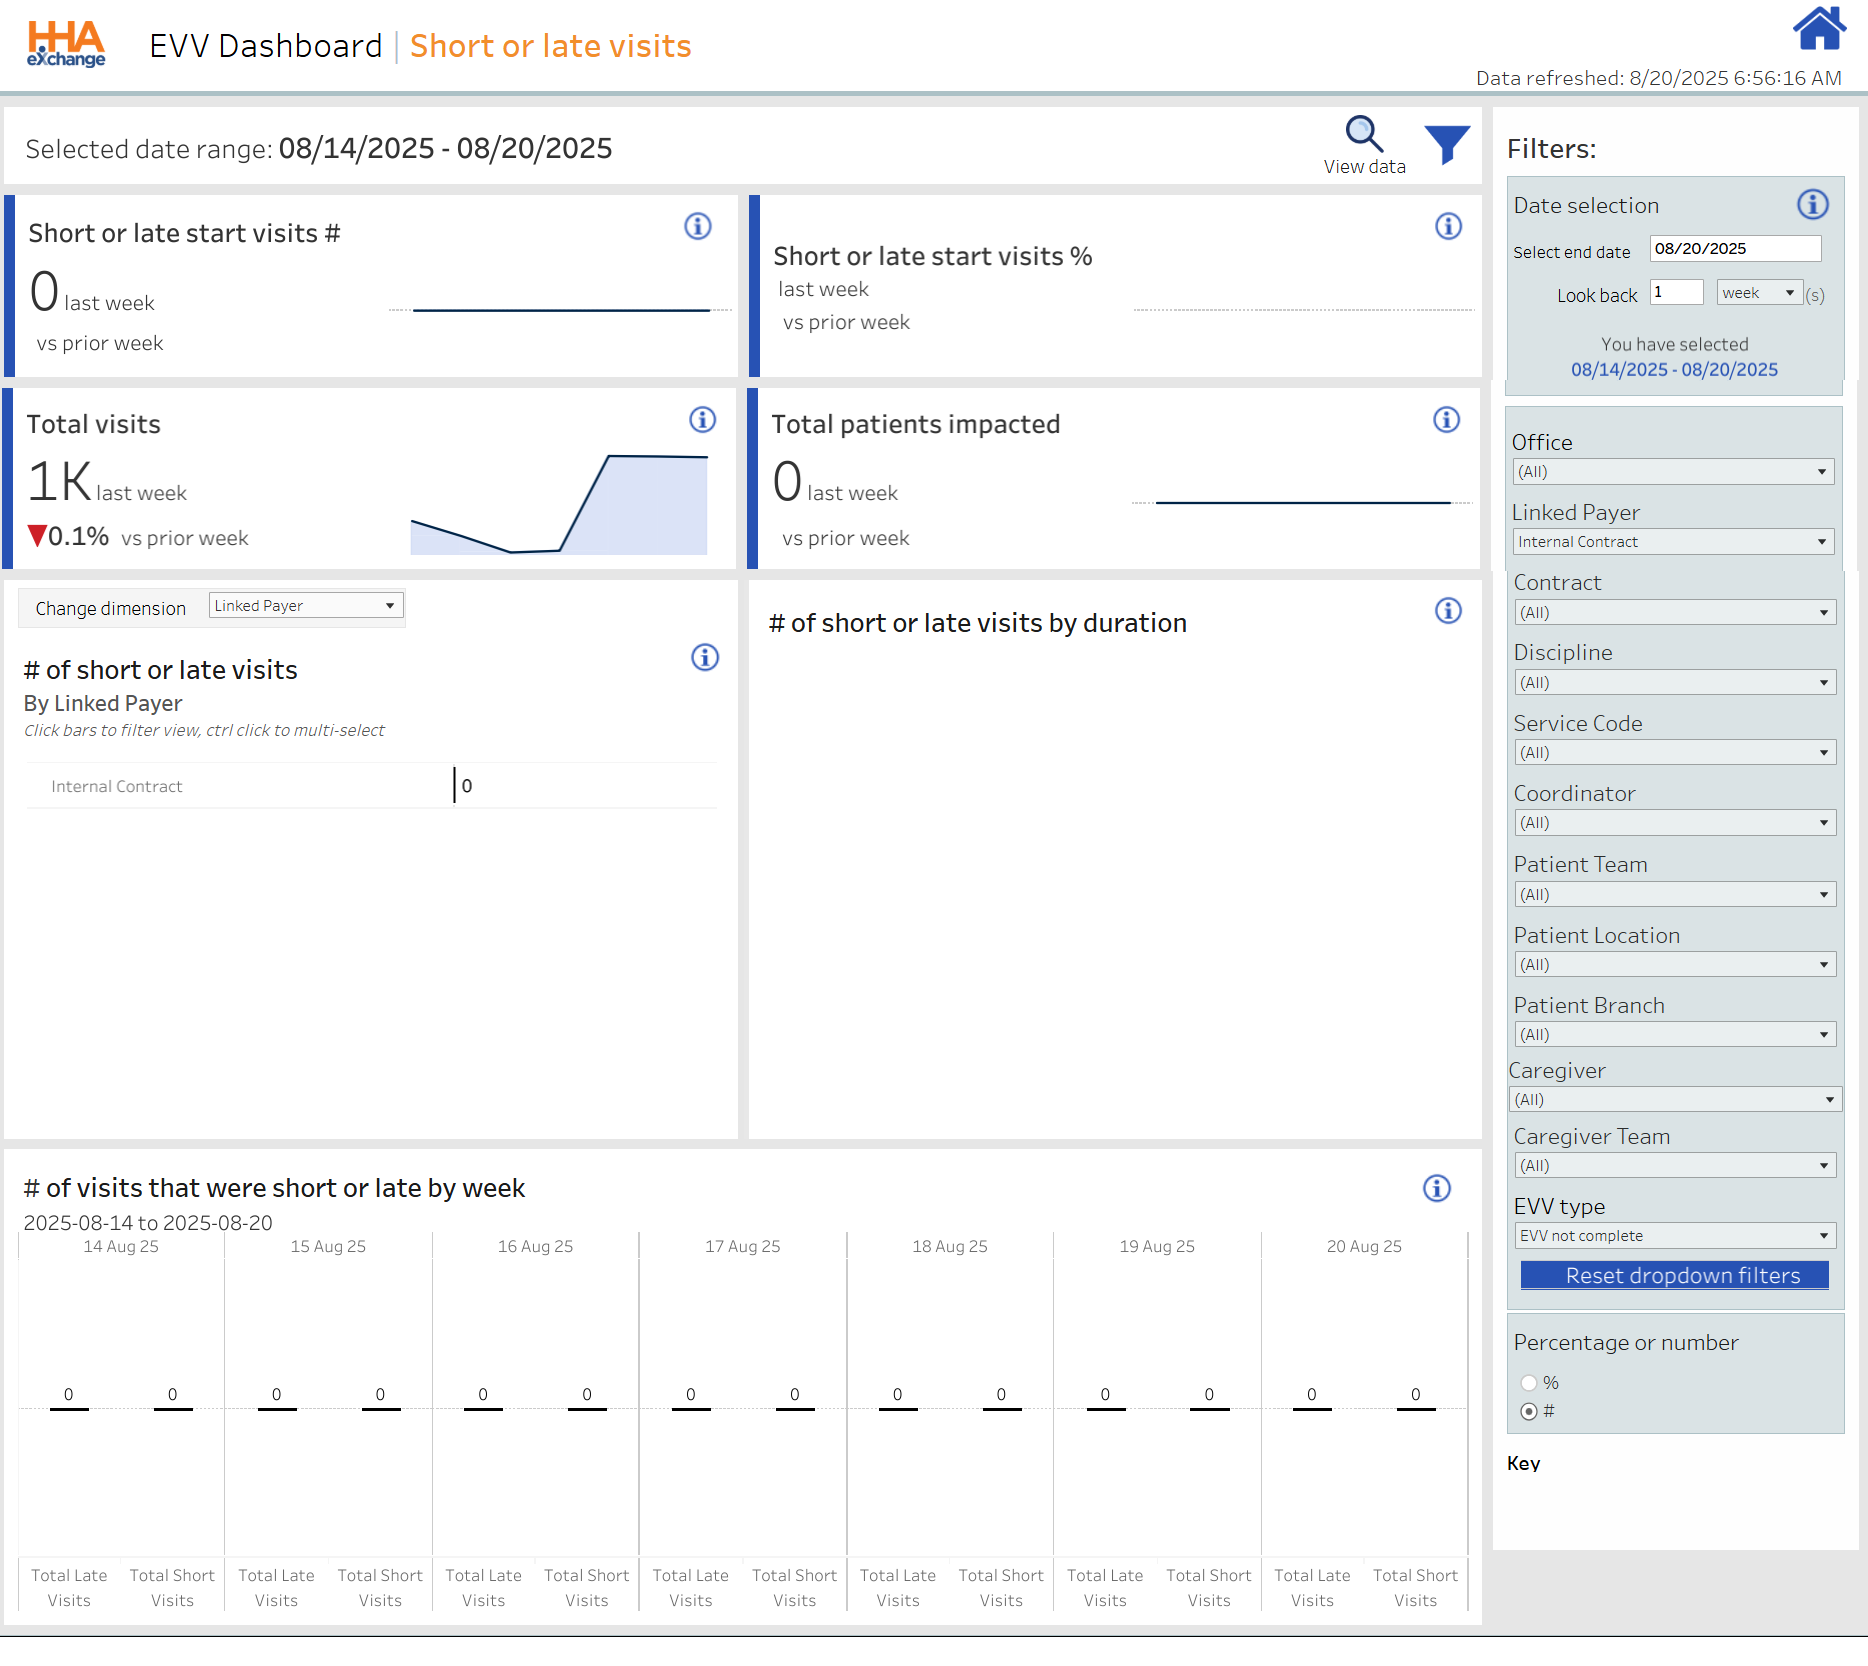Screen dimensions: 1868x1666
Task: Open the Linked Payer filter dropdown
Action: (1673, 542)
